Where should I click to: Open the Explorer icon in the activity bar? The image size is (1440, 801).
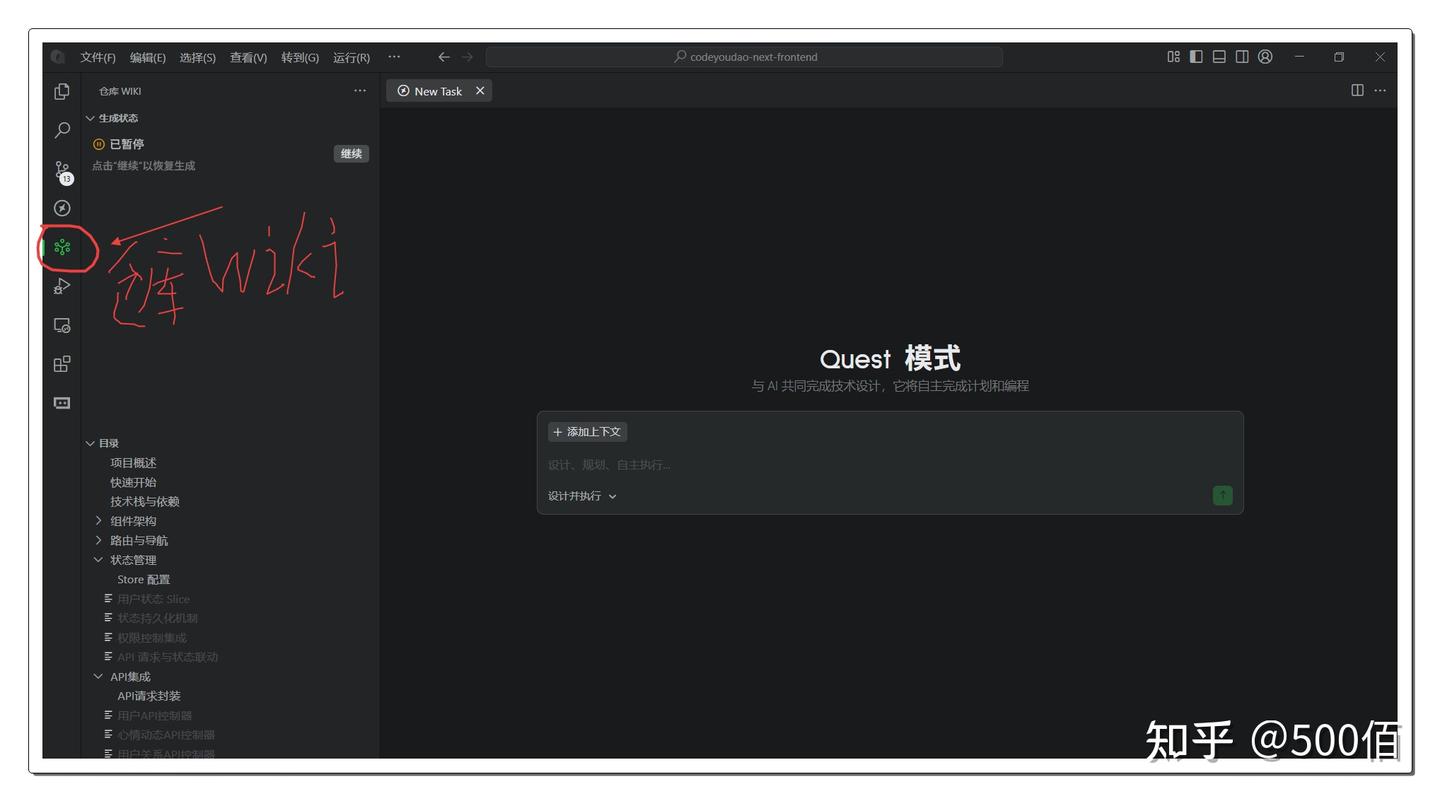[62, 91]
